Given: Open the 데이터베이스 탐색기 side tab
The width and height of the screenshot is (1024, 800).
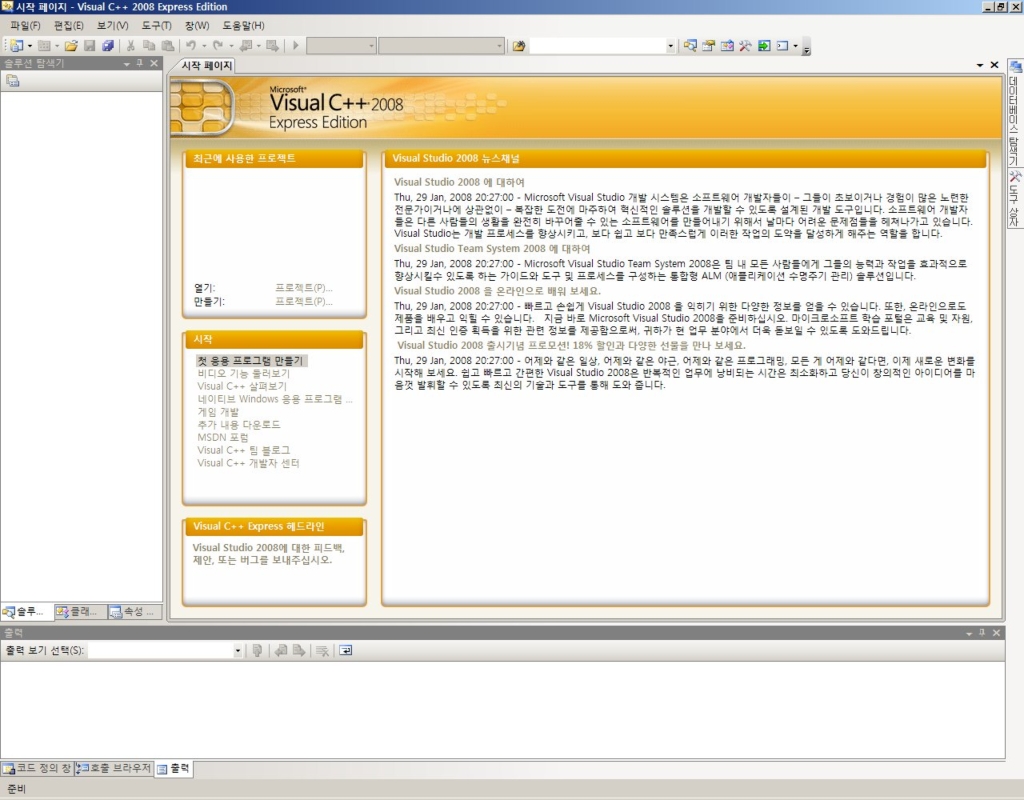Looking at the screenshot, I should (x=1014, y=114).
